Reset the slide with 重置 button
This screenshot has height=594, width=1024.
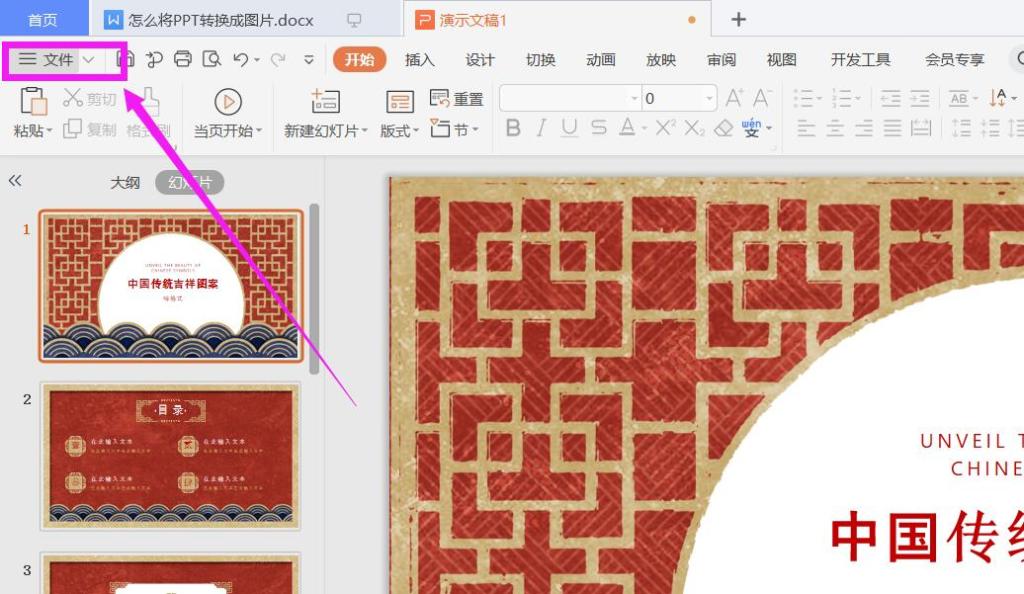456,99
